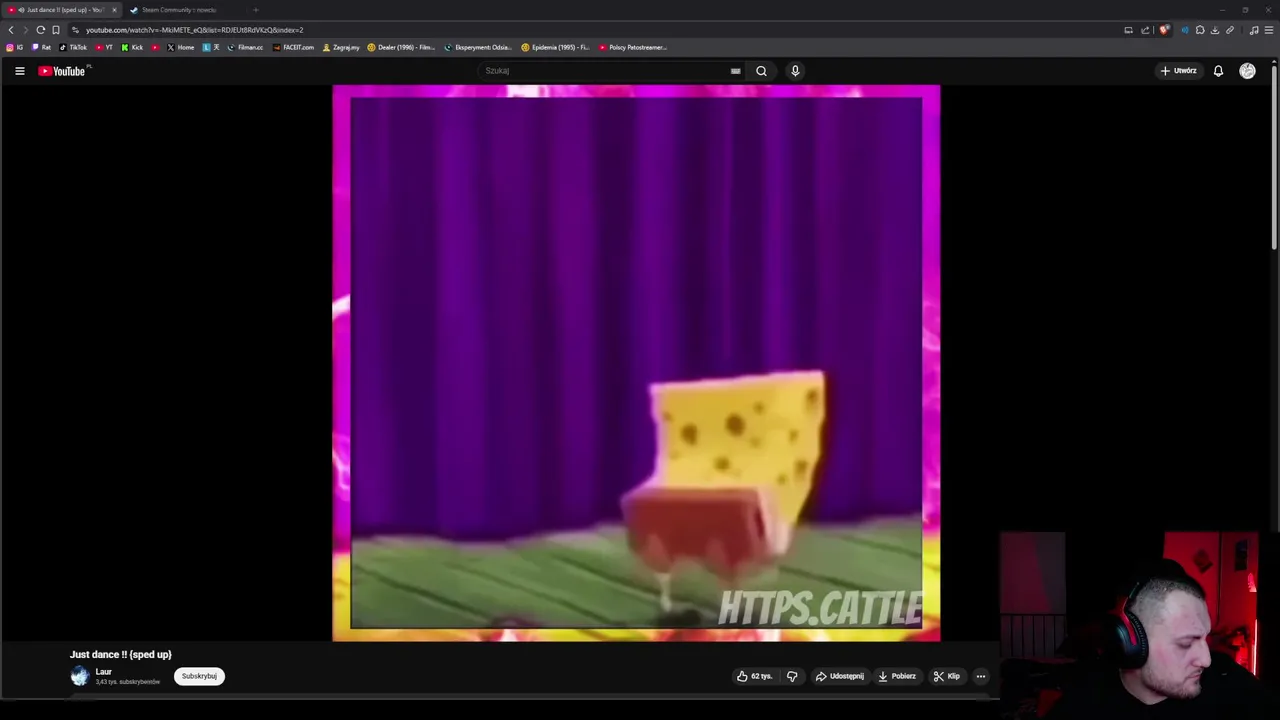Open Rat bookmark
Image resolution: width=1280 pixels, height=720 pixels.
pyautogui.click(x=42, y=47)
